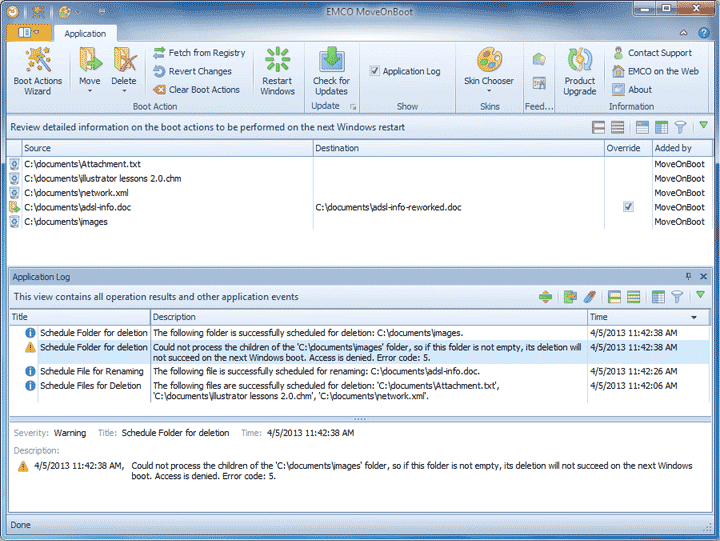Select the Application ribbon tab
The width and height of the screenshot is (720, 541).
85,33
